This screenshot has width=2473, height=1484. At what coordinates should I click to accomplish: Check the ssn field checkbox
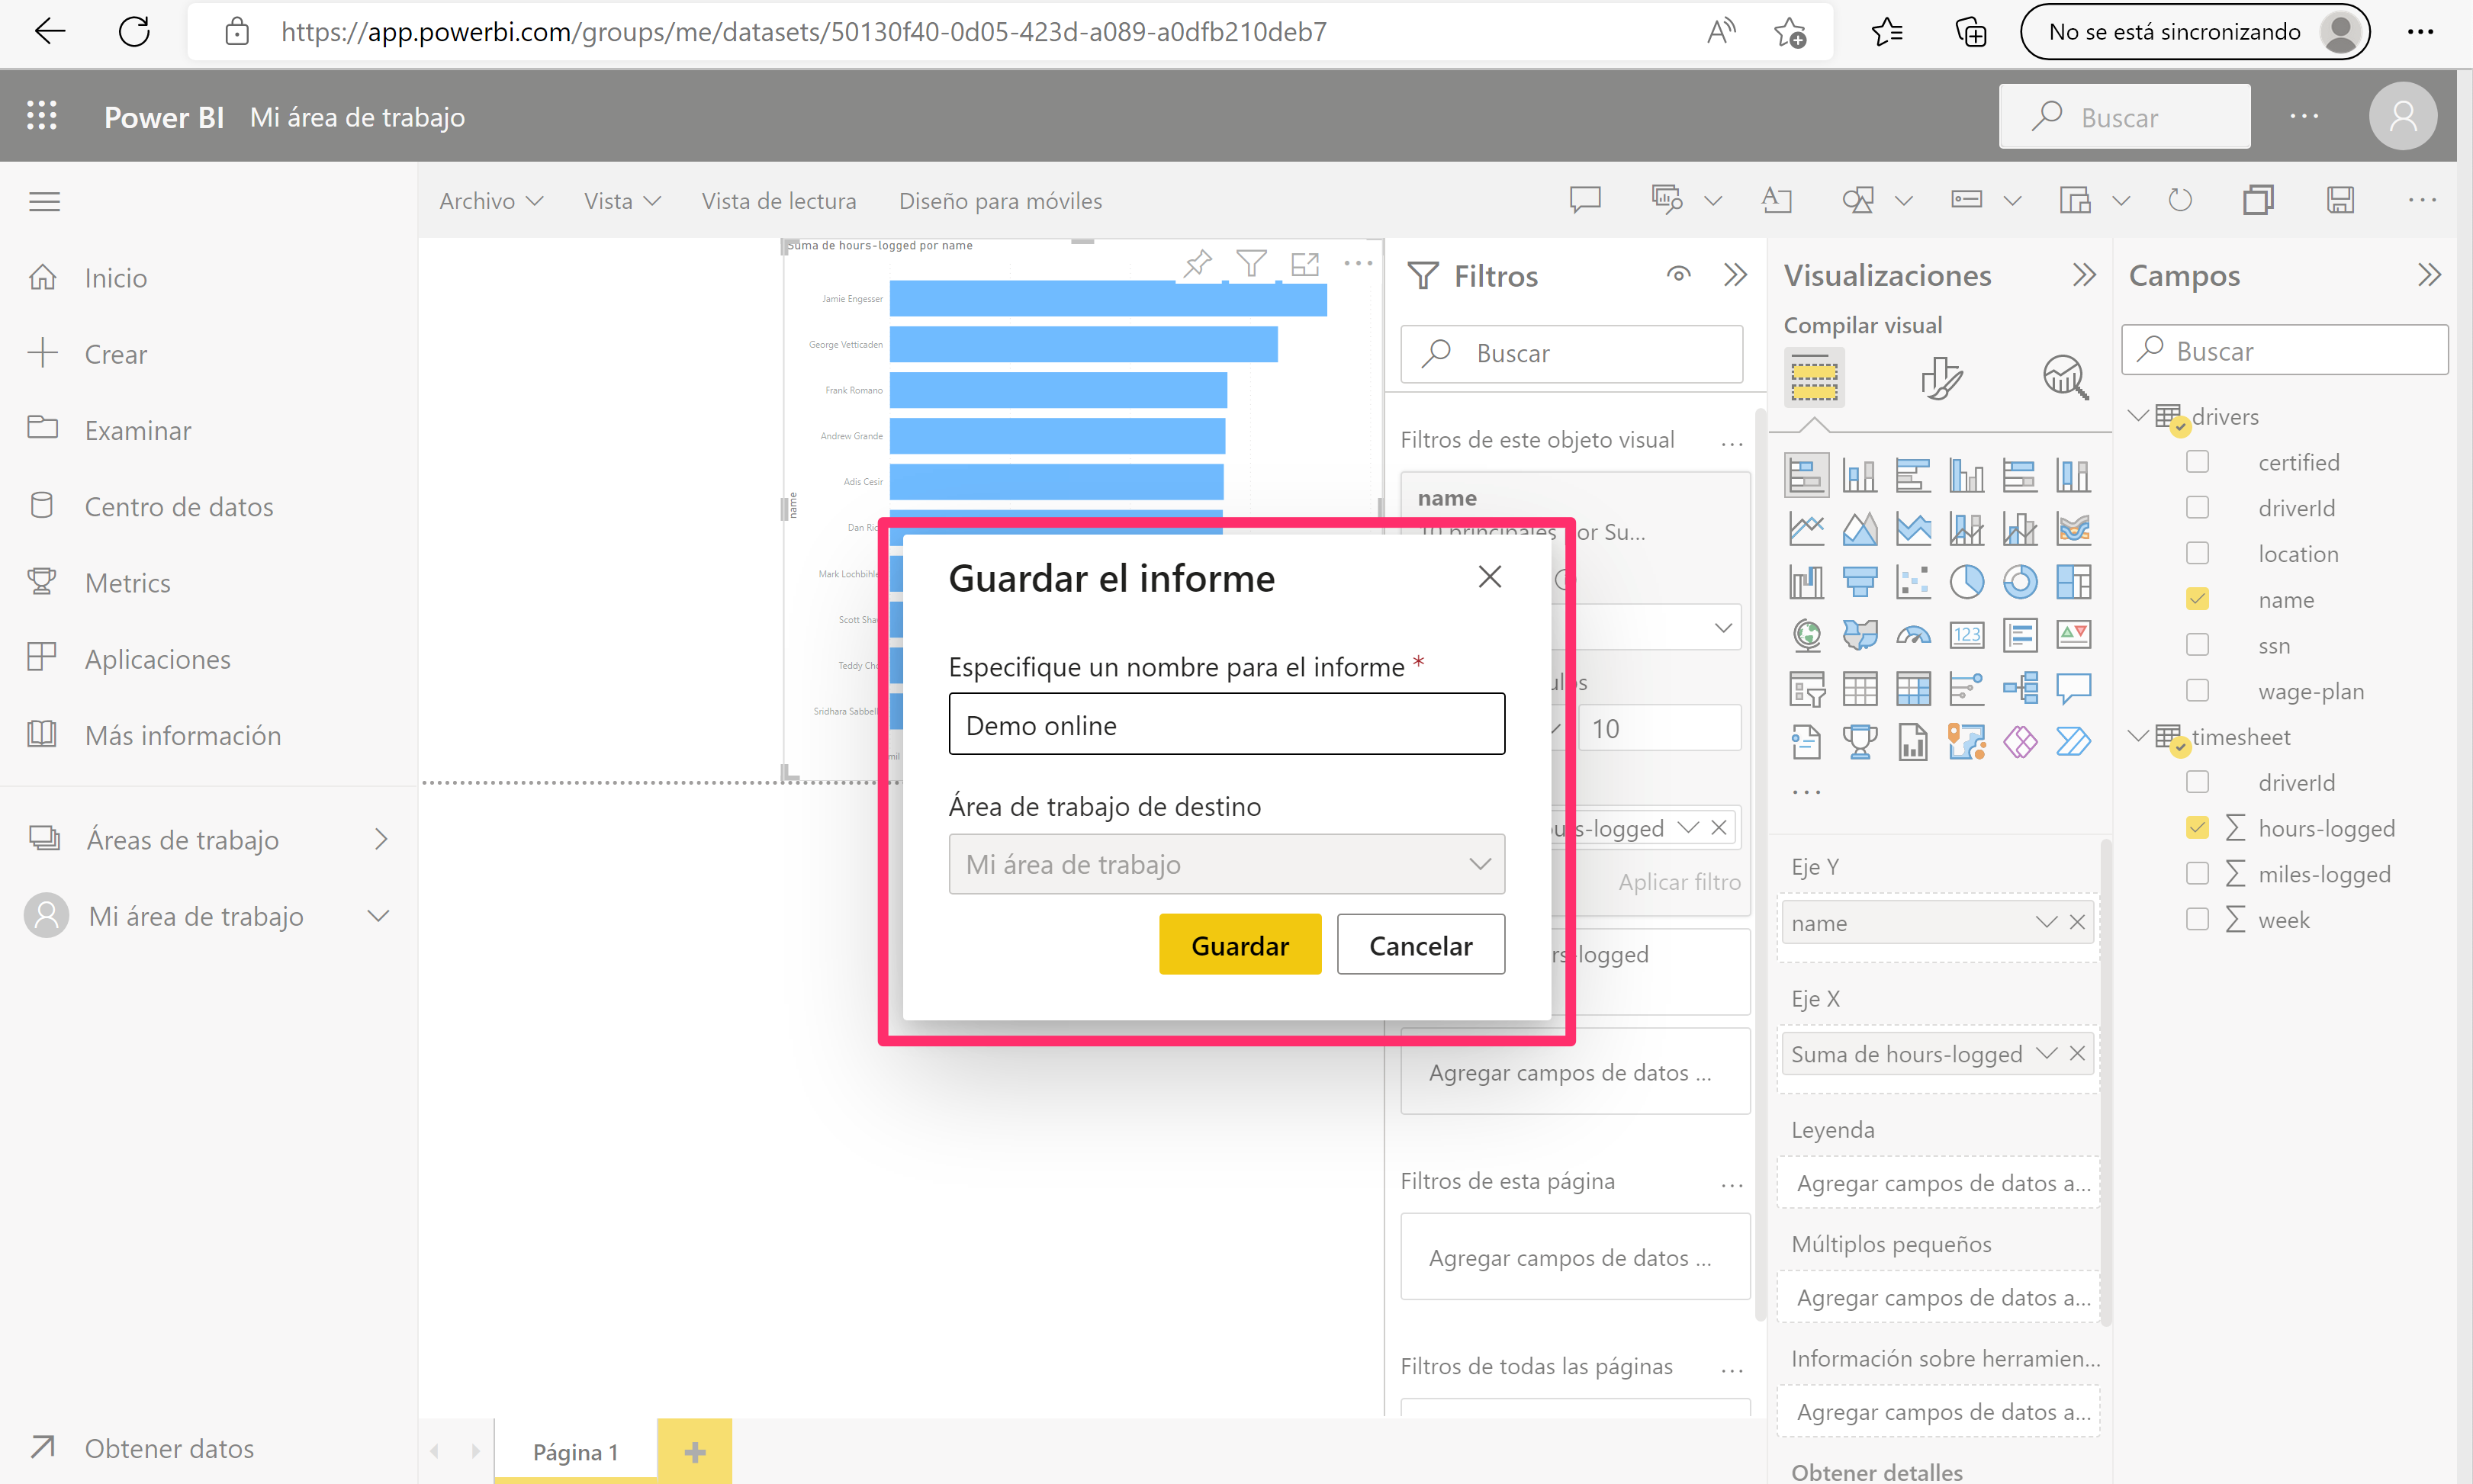coord(2197,645)
